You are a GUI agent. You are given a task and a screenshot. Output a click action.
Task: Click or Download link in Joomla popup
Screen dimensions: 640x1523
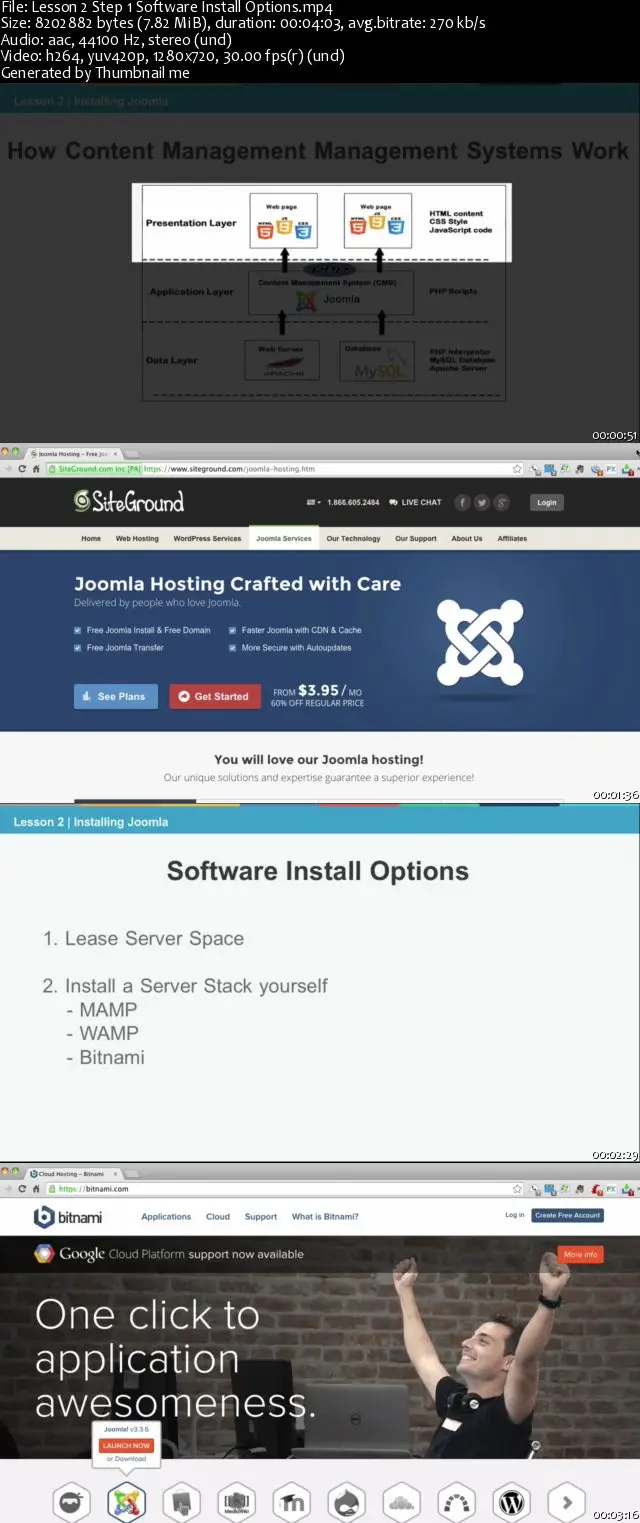tap(126, 1459)
